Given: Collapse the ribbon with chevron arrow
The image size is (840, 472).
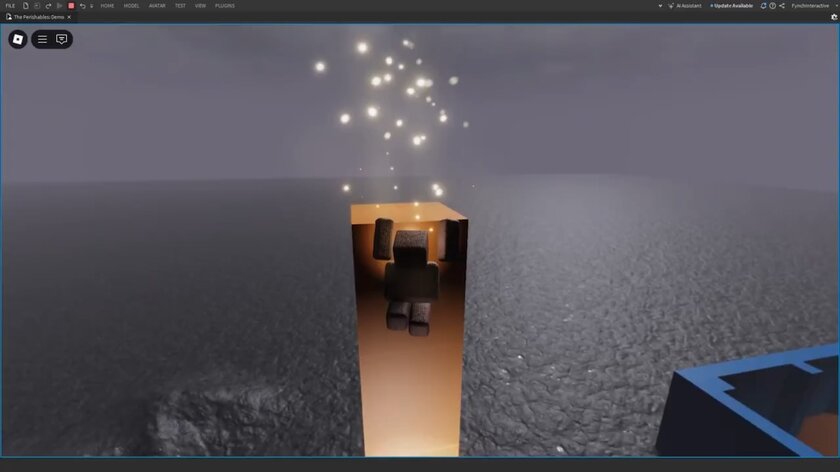Looking at the screenshot, I should pyautogui.click(x=660, y=6).
